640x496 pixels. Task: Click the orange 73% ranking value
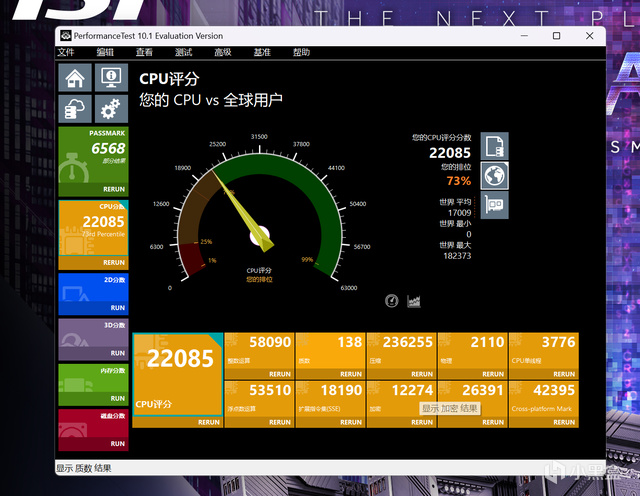tap(458, 181)
